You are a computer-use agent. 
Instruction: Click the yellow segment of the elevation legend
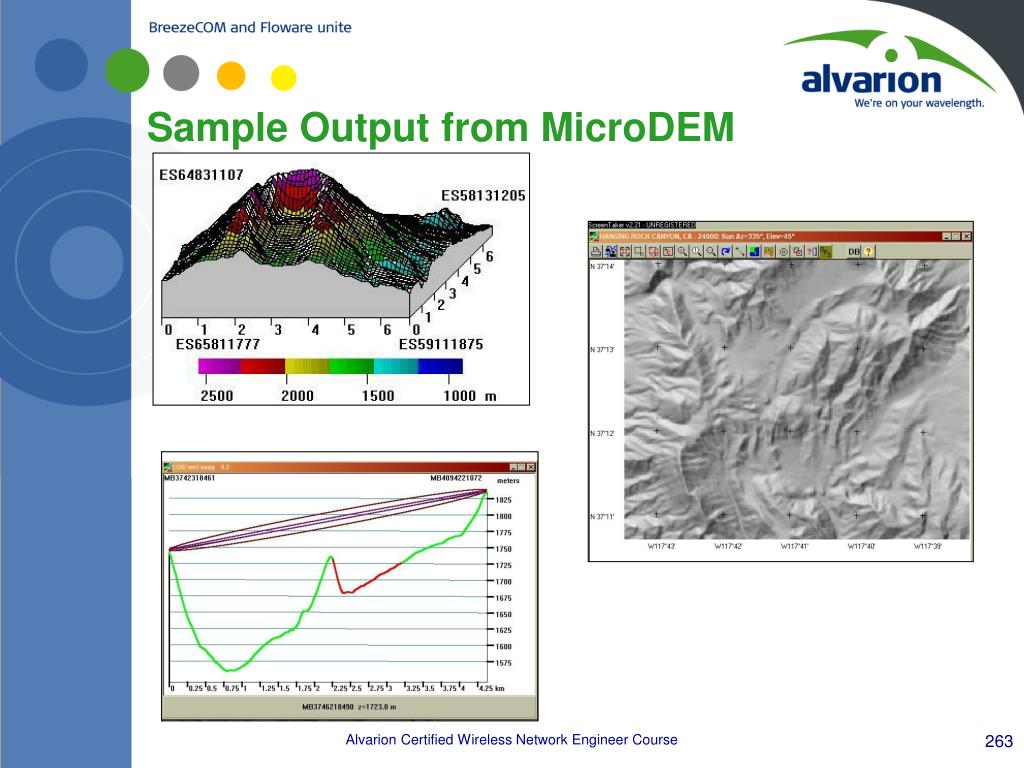pyautogui.click(x=307, y=366)
